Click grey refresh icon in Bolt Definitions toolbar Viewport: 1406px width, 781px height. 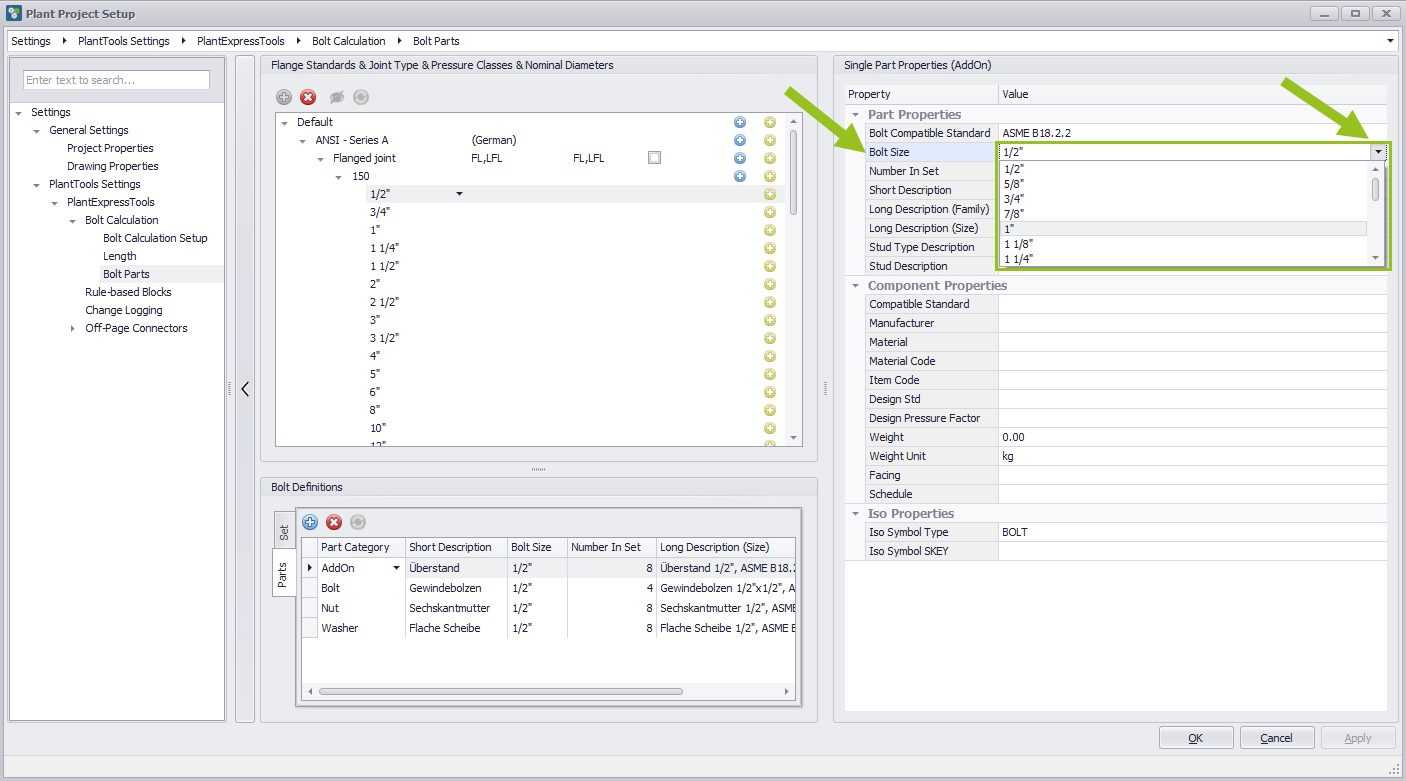(358, 522)
